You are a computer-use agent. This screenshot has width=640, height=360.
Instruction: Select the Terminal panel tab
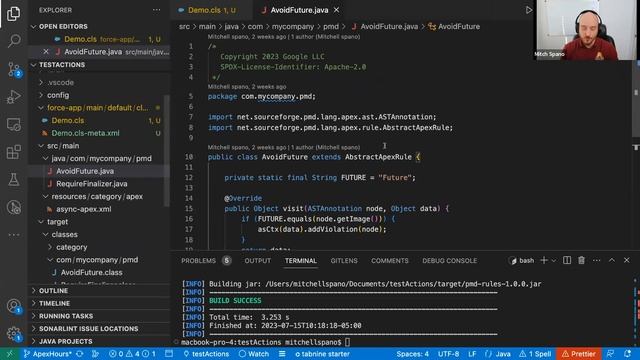point(300,260)
